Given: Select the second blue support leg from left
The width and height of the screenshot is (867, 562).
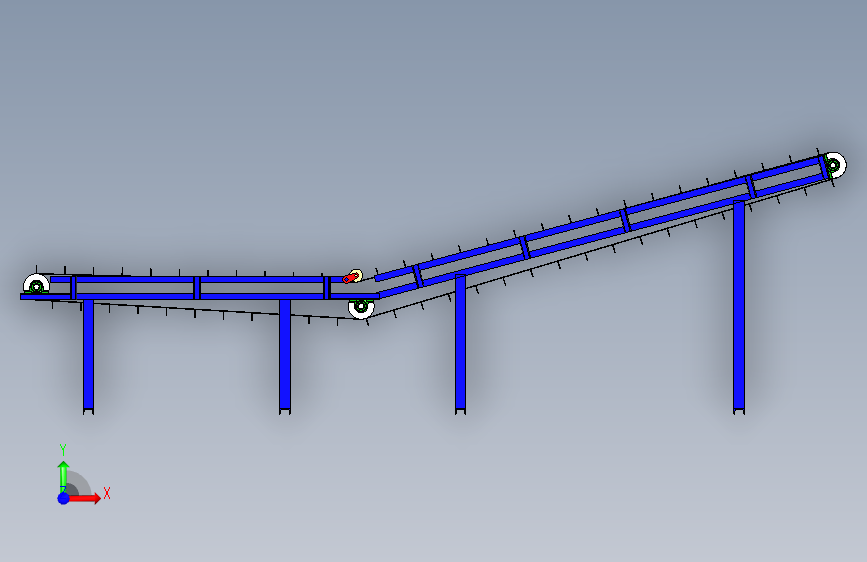Looking at the screenshot, I should coord(285,356).
